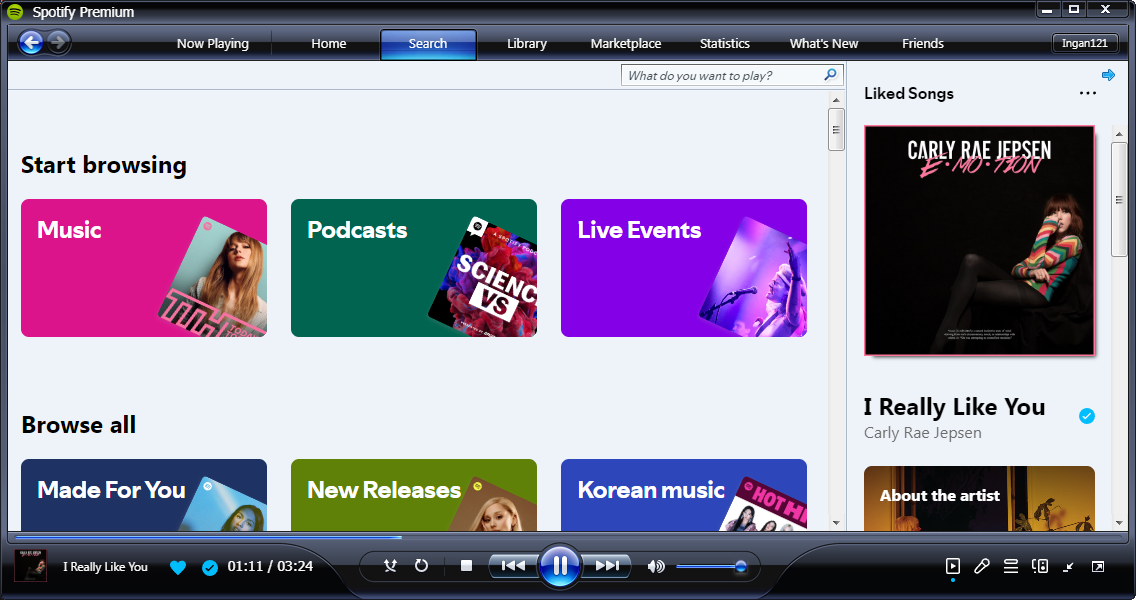Select the Search tab
This screenshot has width=1136, height=600.
click(x=428, y=43)
